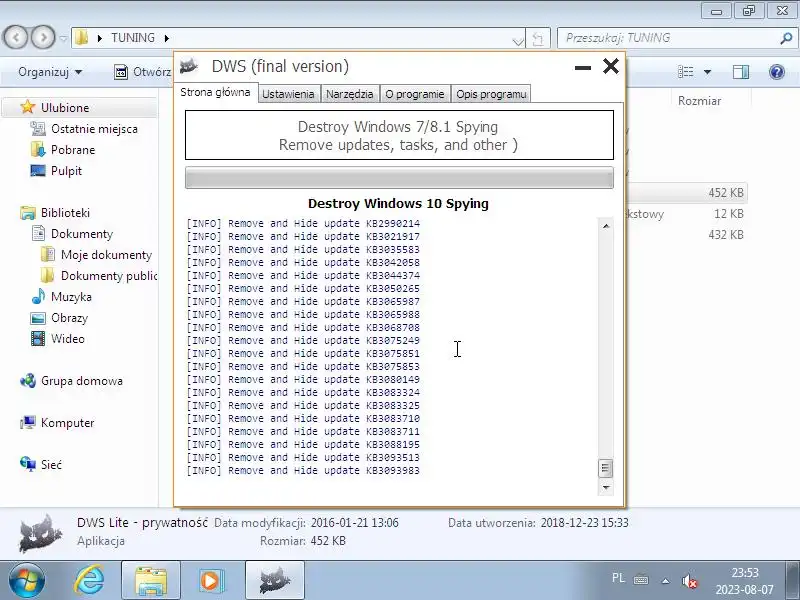Image resolution: width=800 pixels, height=600 pixels.
Task: Click the PL language indicator
Action: pos(618,578)
